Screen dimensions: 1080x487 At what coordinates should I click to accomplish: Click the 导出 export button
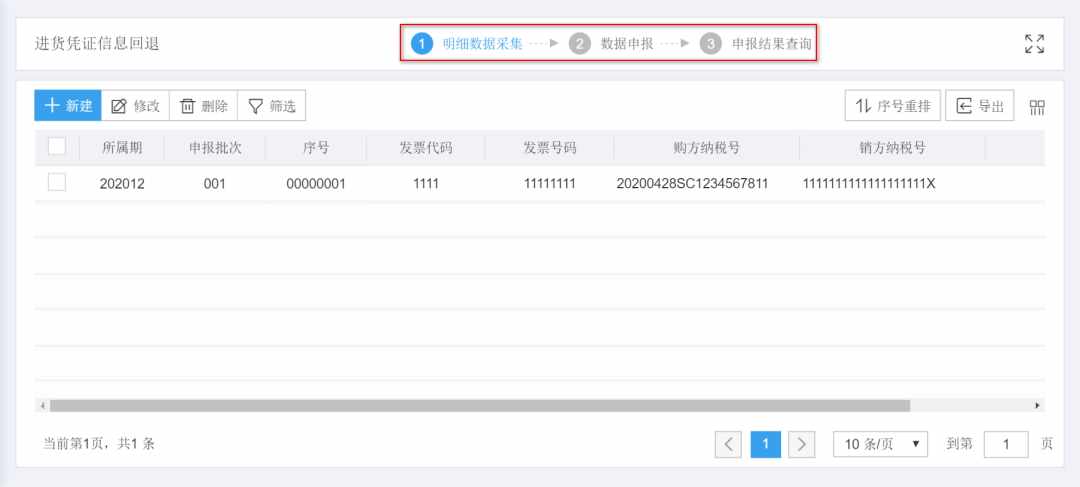[979, 105]
